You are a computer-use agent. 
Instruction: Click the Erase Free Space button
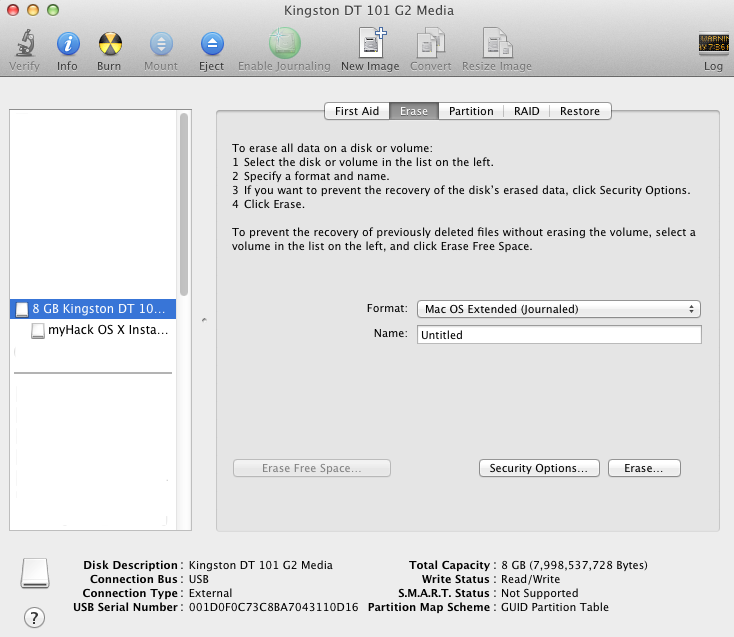point(312,468)
